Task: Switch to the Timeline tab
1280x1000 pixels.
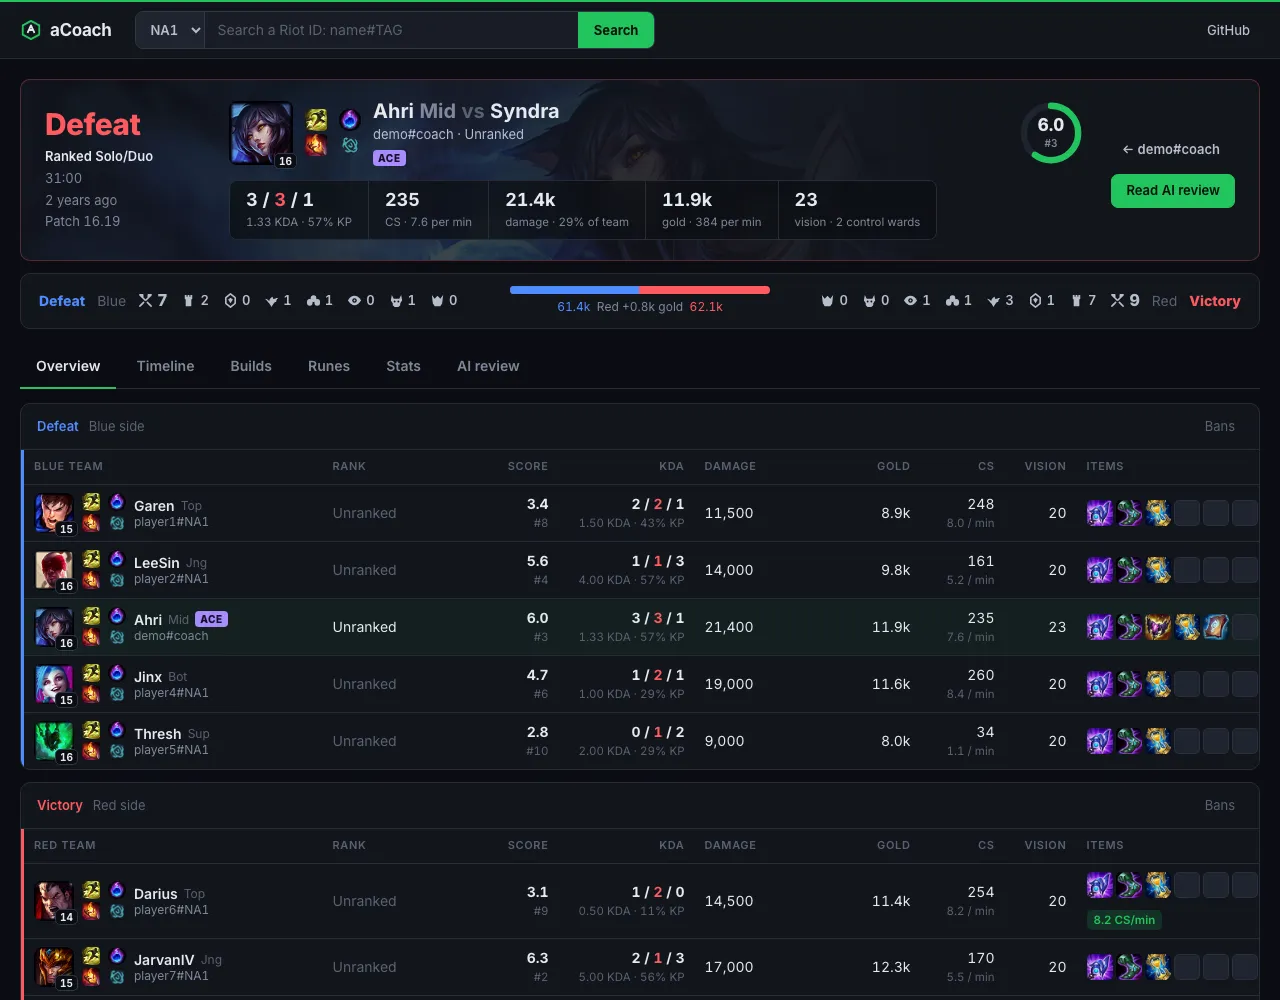Action: (166, 366)
